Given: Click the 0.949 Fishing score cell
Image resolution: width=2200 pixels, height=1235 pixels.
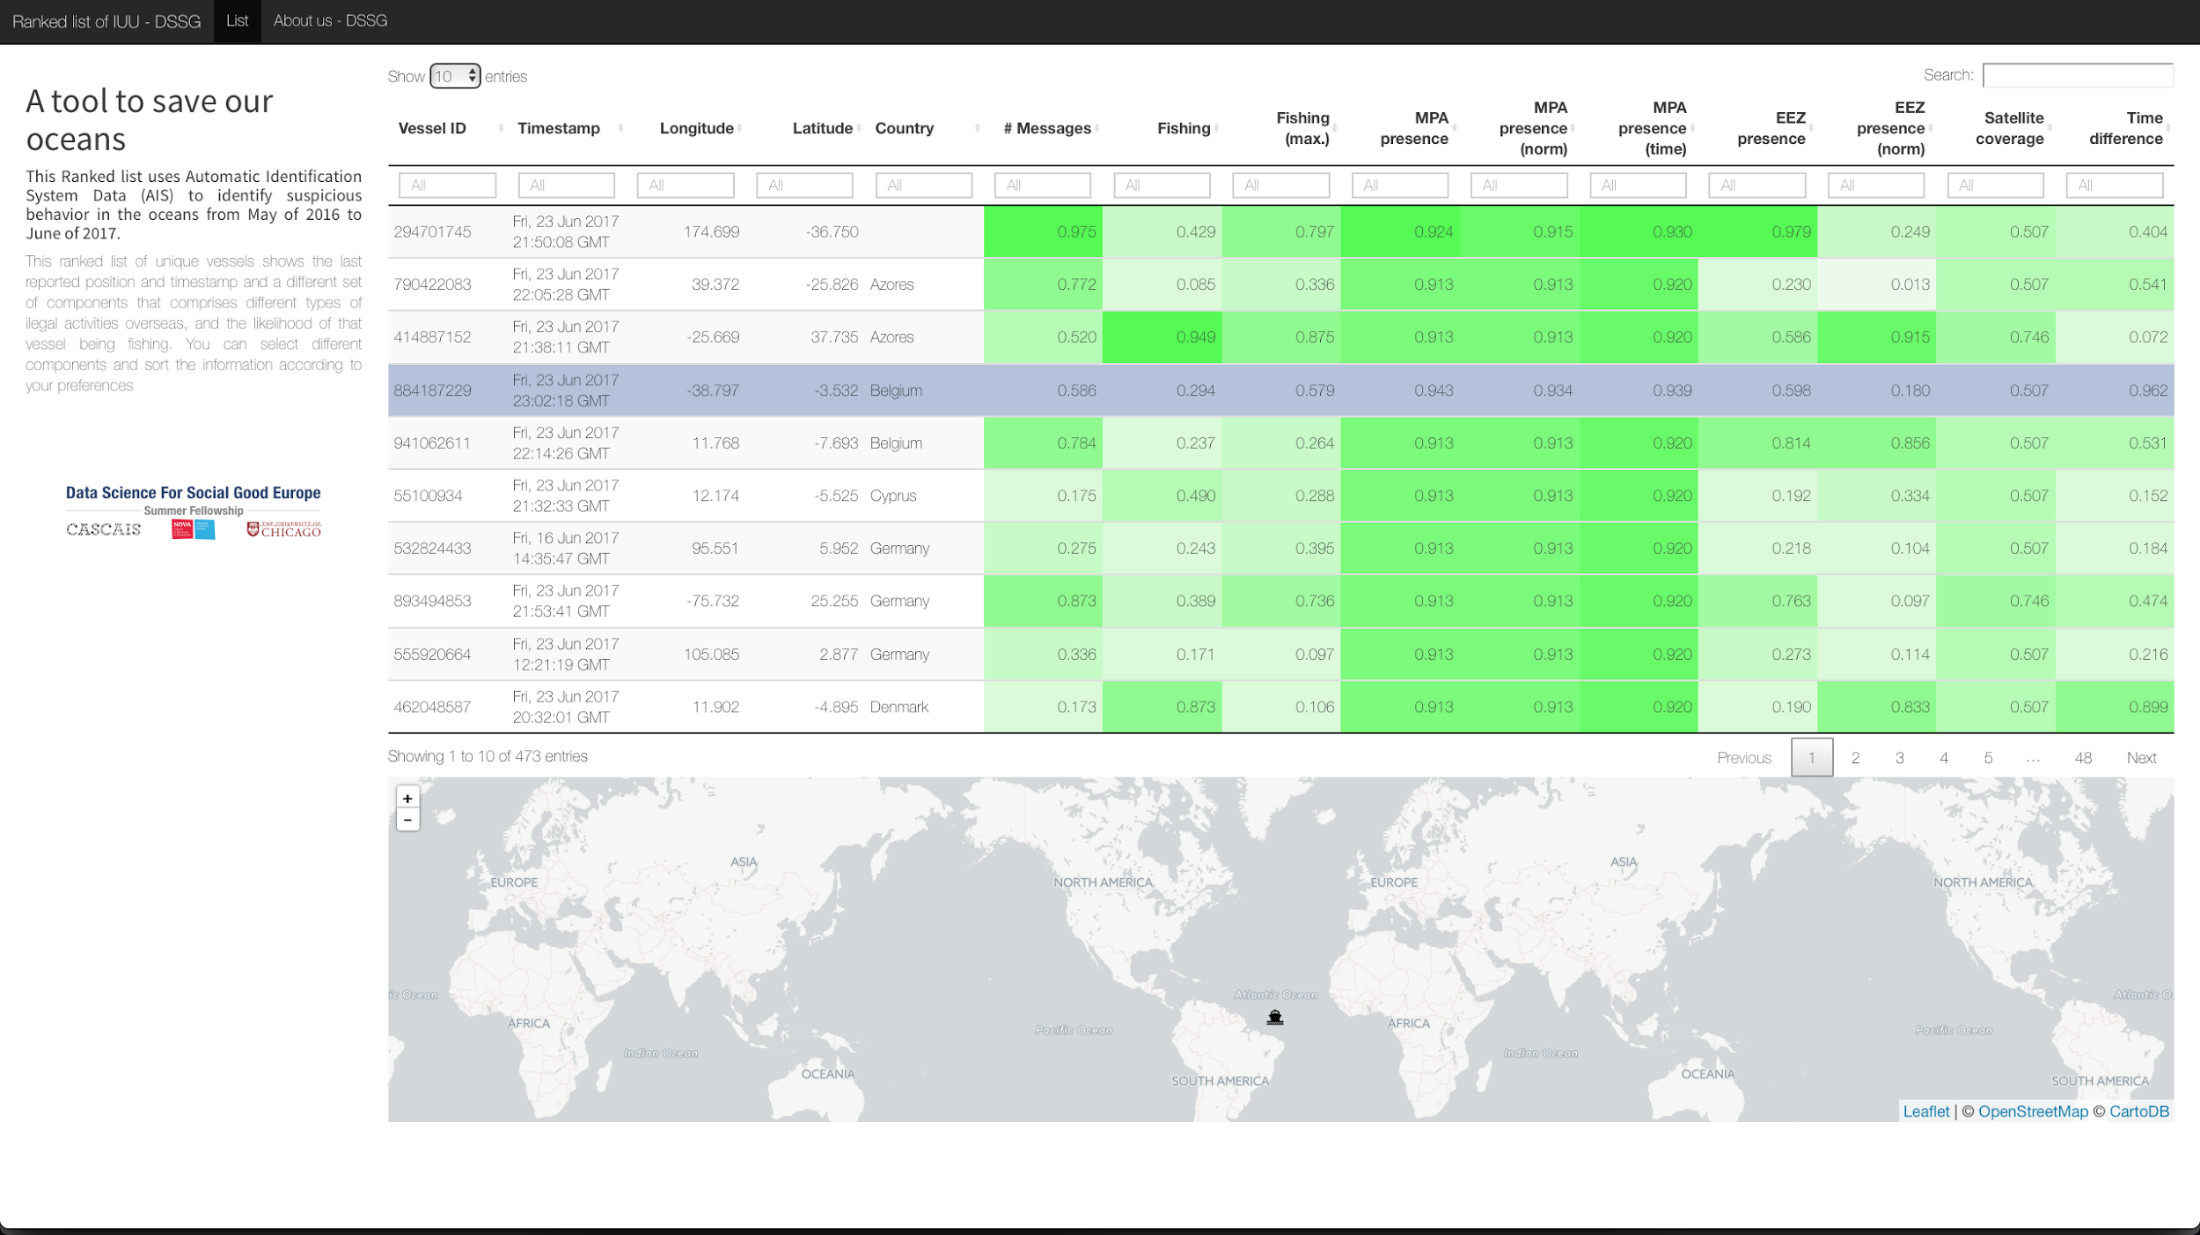Looking at the screenshot, I should pyautogui.click(x=1162, y=337).
